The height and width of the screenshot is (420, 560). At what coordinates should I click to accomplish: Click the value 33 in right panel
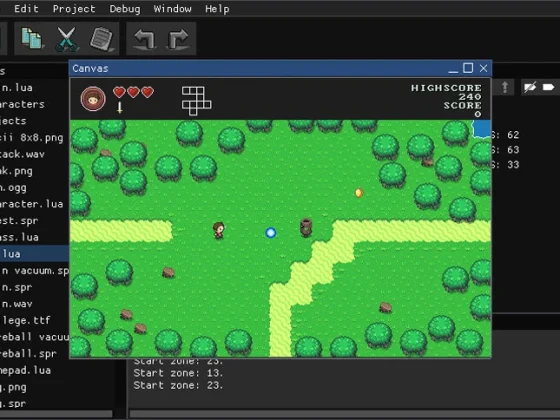coord(513,165)
